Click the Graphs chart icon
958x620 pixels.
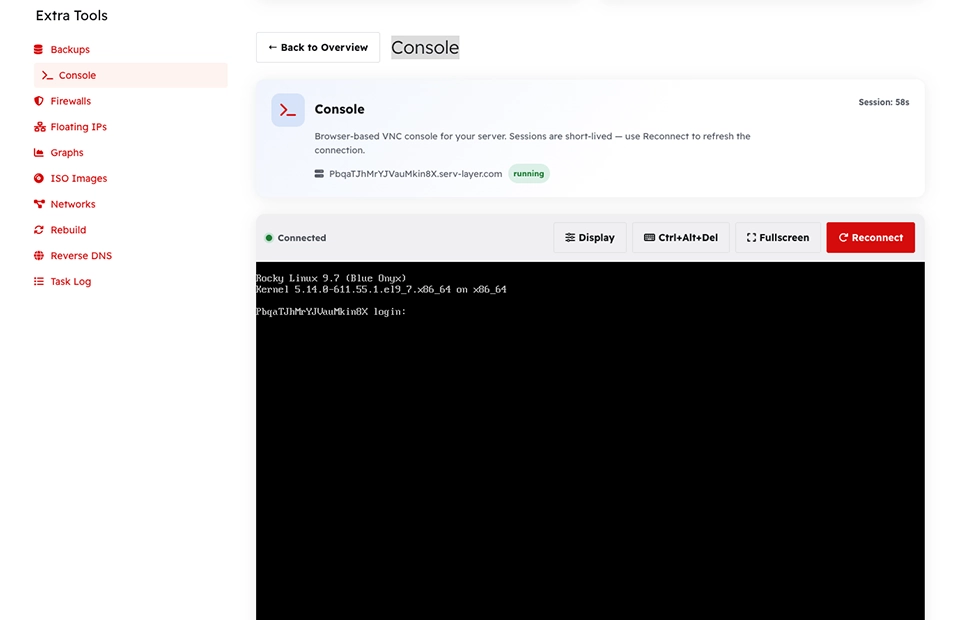point(38,152)
